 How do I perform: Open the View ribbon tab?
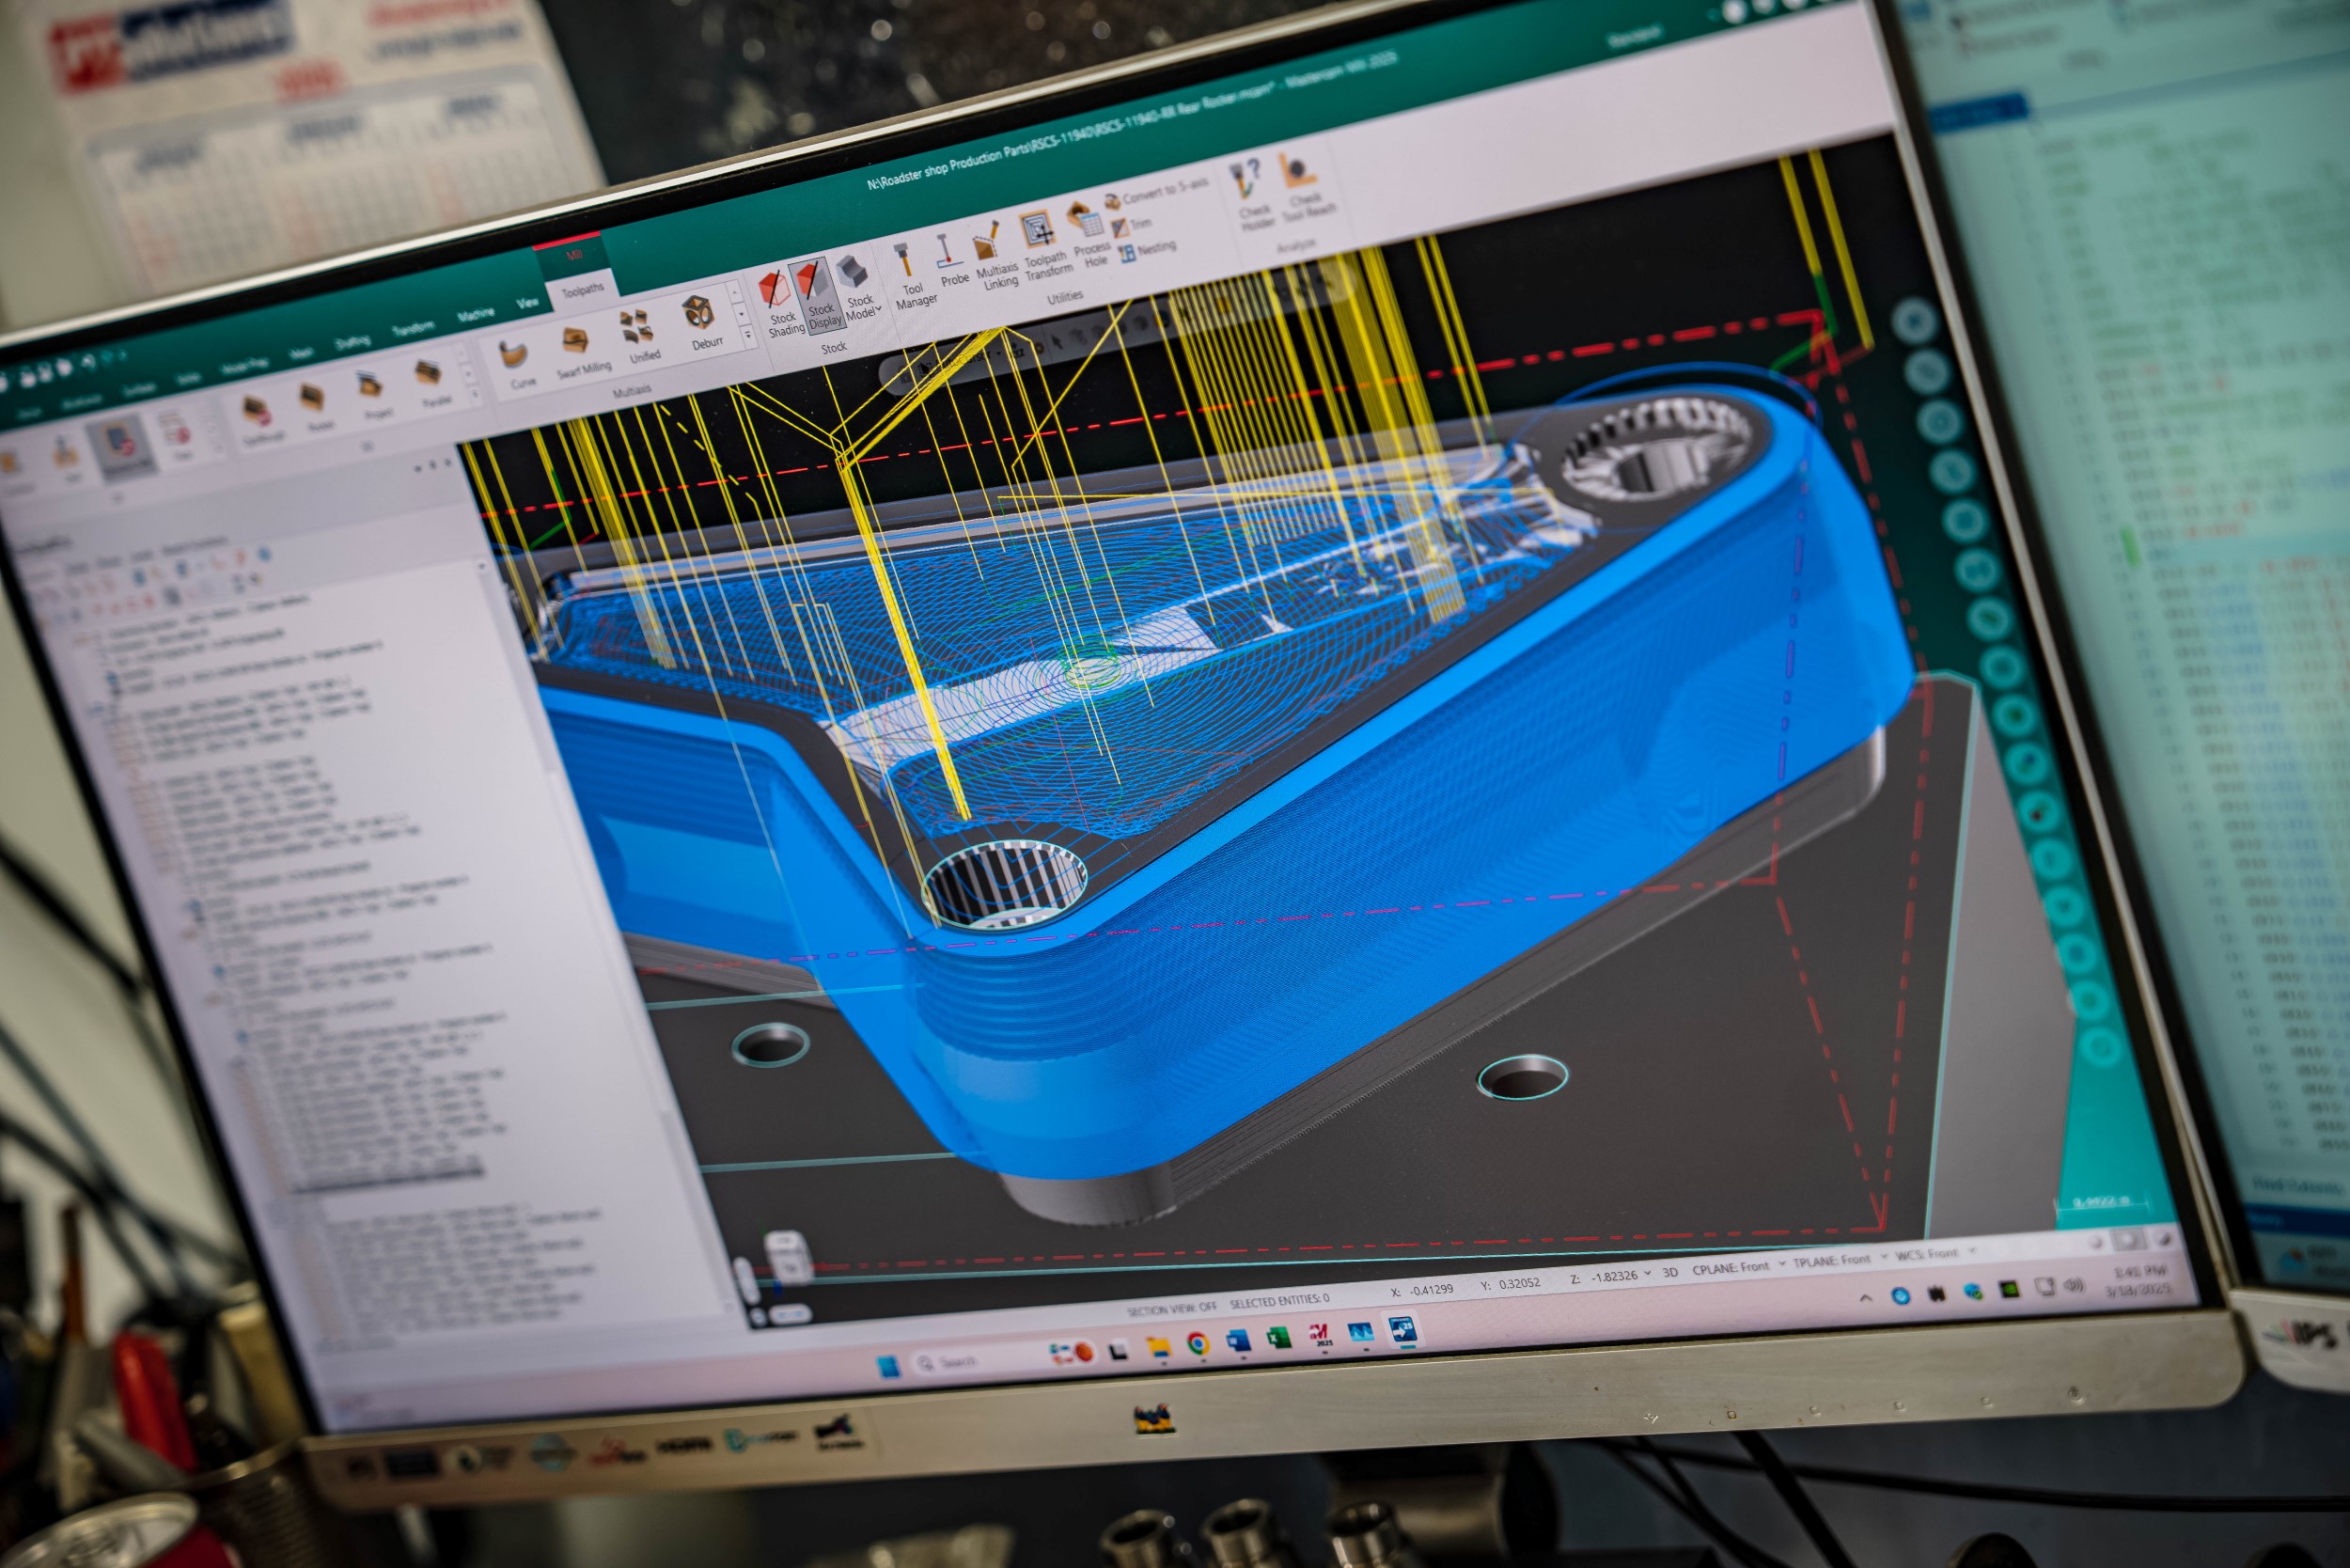(x=527, y=302)
